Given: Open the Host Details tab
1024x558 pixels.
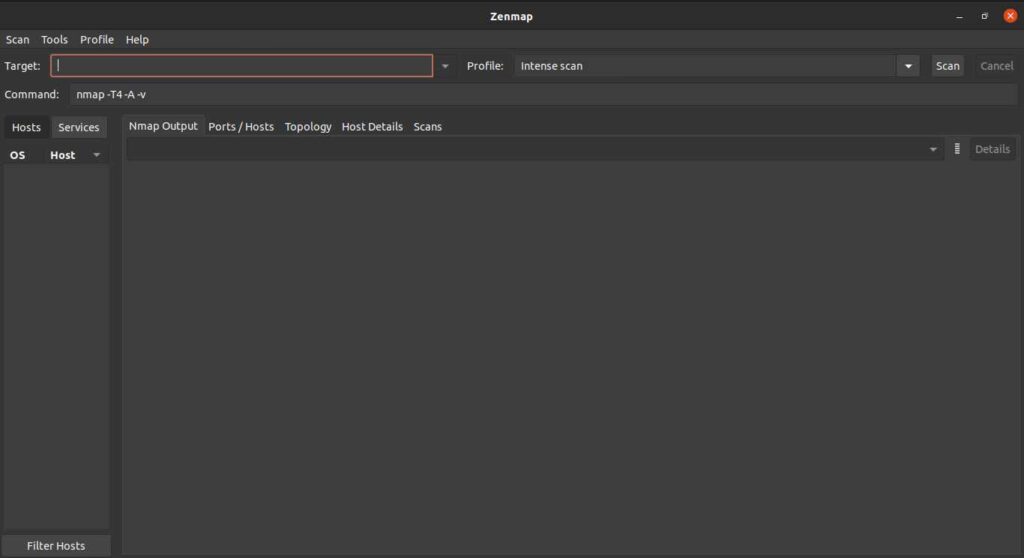Looking at the screenshot, I should 372,127.
